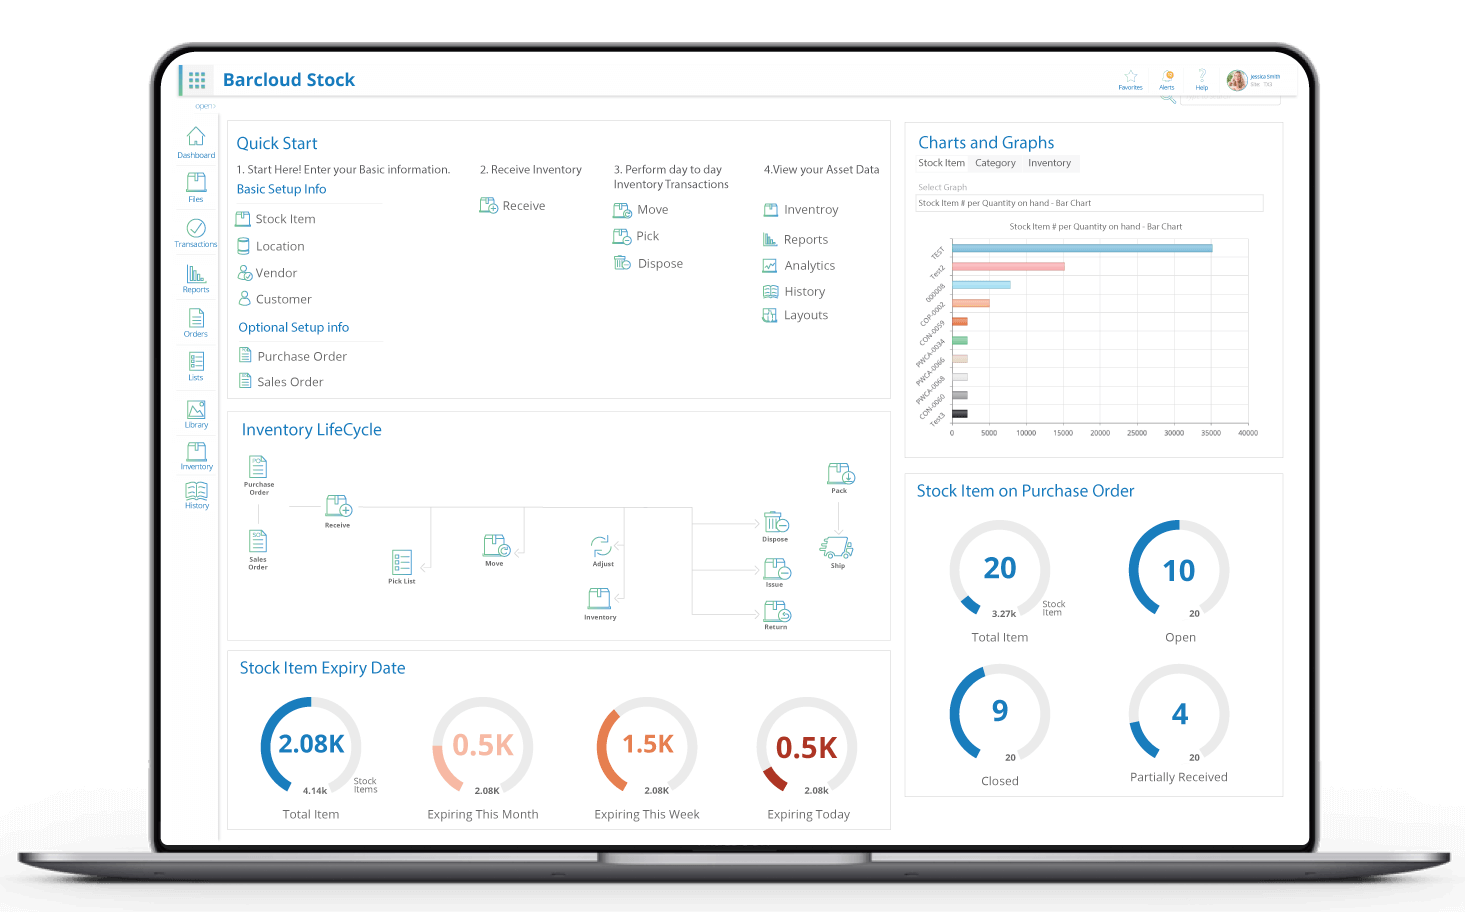The image size is (1465, 912).
Task: Click the Partially Received gauge
Action: tap(1179, 714)
